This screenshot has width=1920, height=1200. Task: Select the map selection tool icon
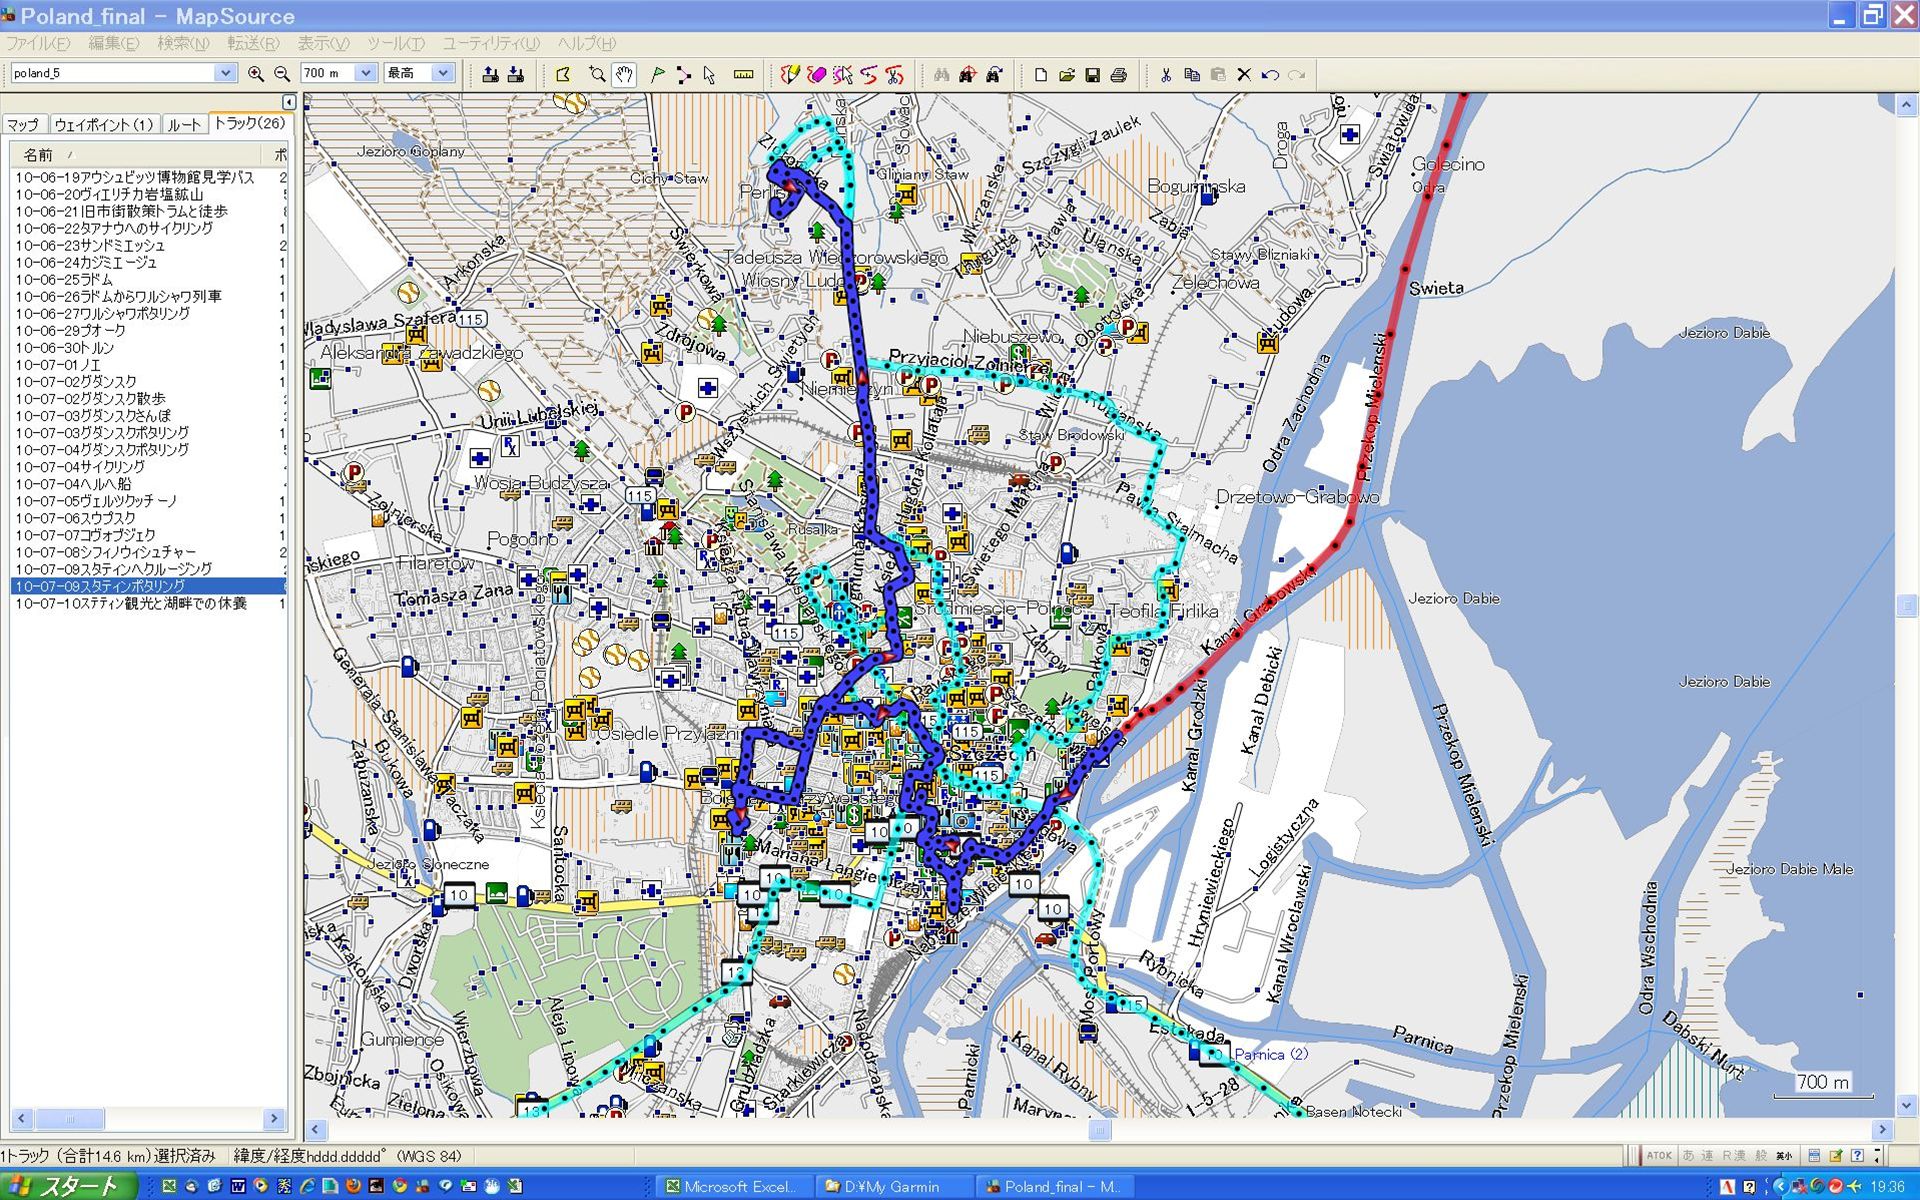(563, 74)
